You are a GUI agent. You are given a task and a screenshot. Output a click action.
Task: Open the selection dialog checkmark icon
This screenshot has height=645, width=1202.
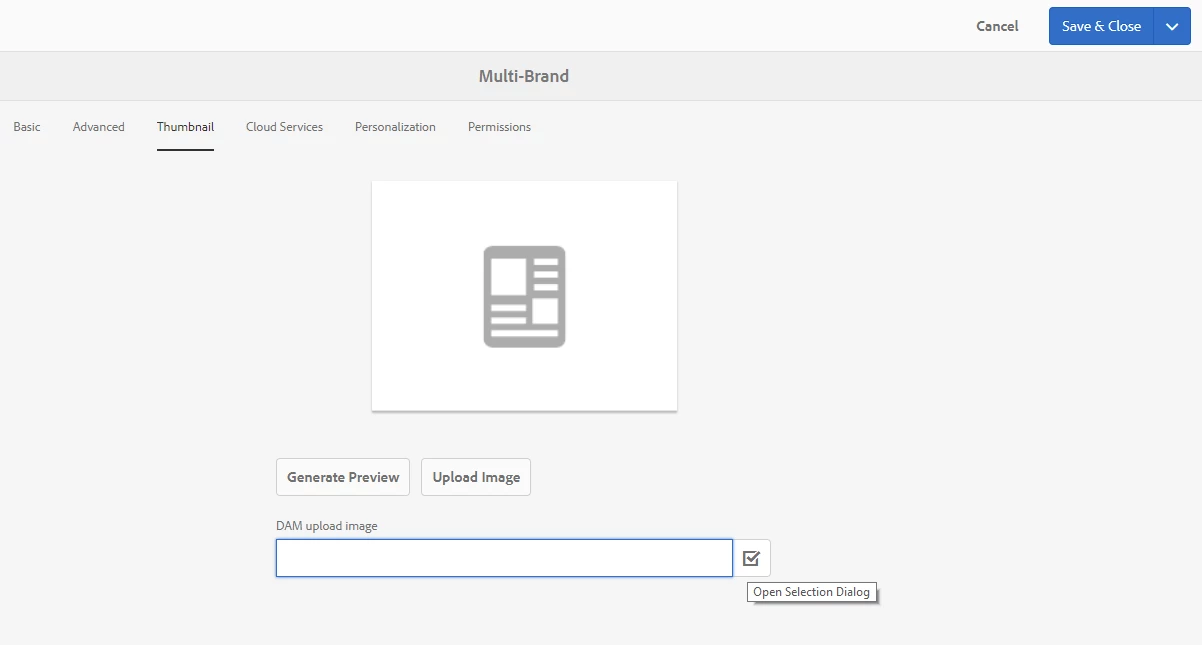coord(752,558)
